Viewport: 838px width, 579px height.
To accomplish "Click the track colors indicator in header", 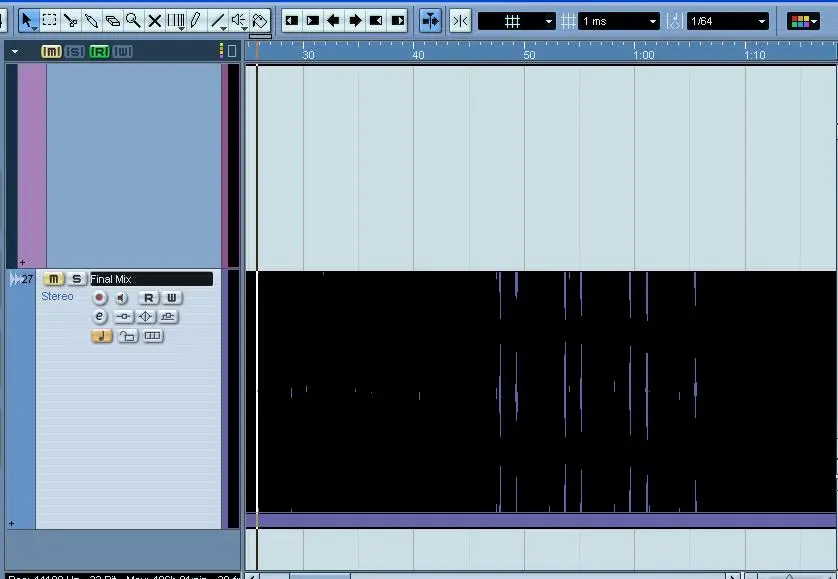I will click(221, 51).
